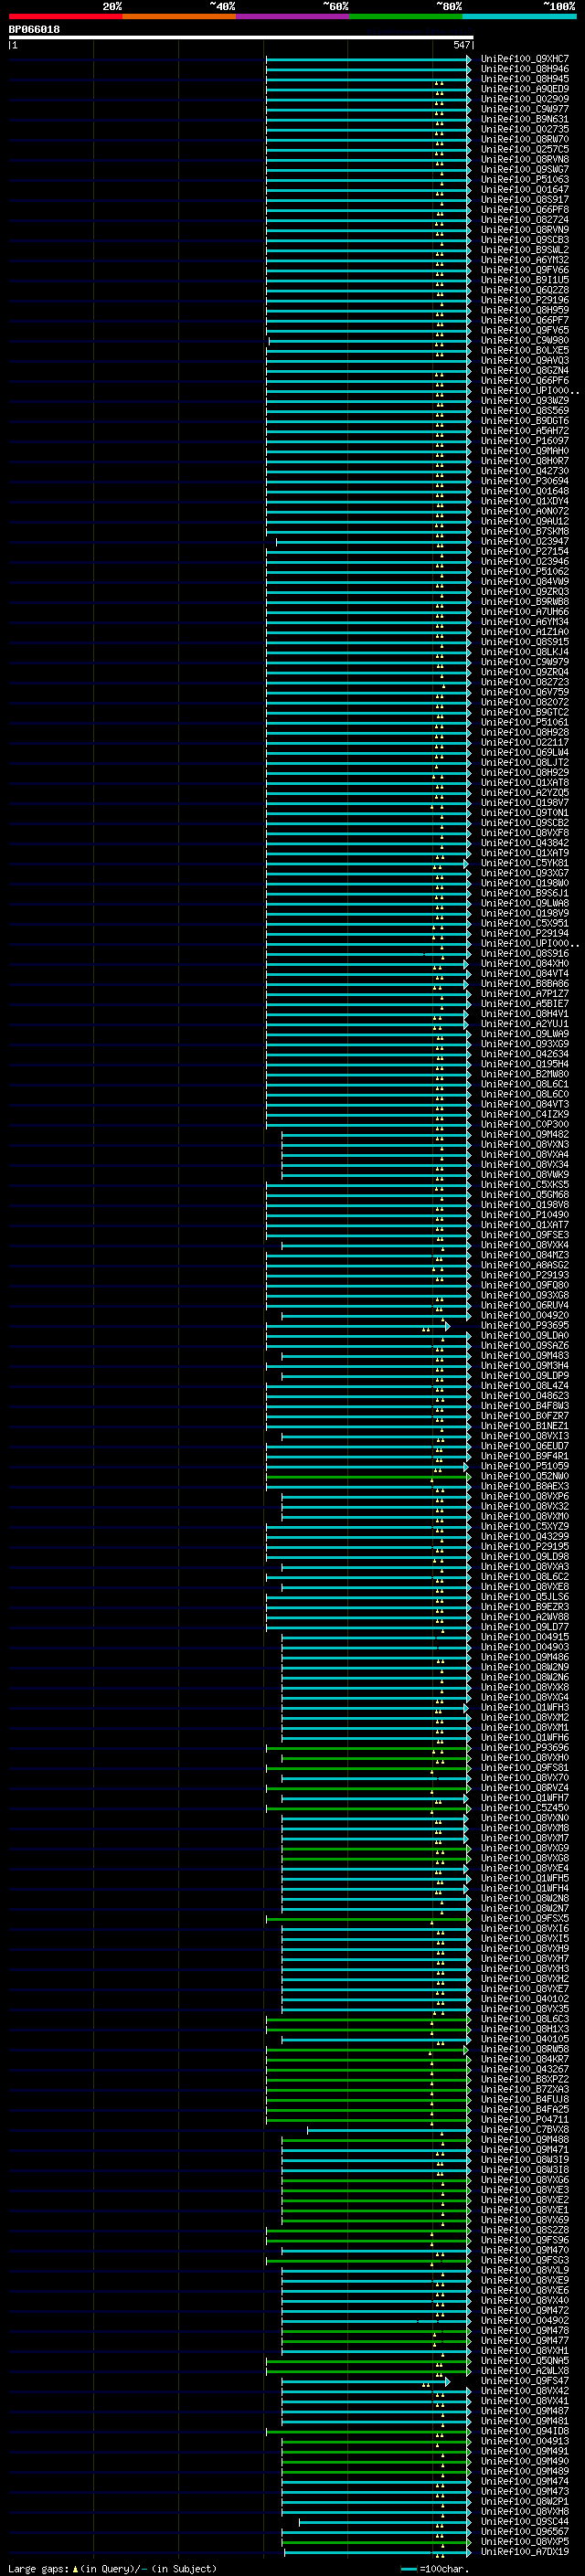Click the green ~80% identity legend segment
The height and width of the screenshot is (2576, 585).
coord(406,16)
